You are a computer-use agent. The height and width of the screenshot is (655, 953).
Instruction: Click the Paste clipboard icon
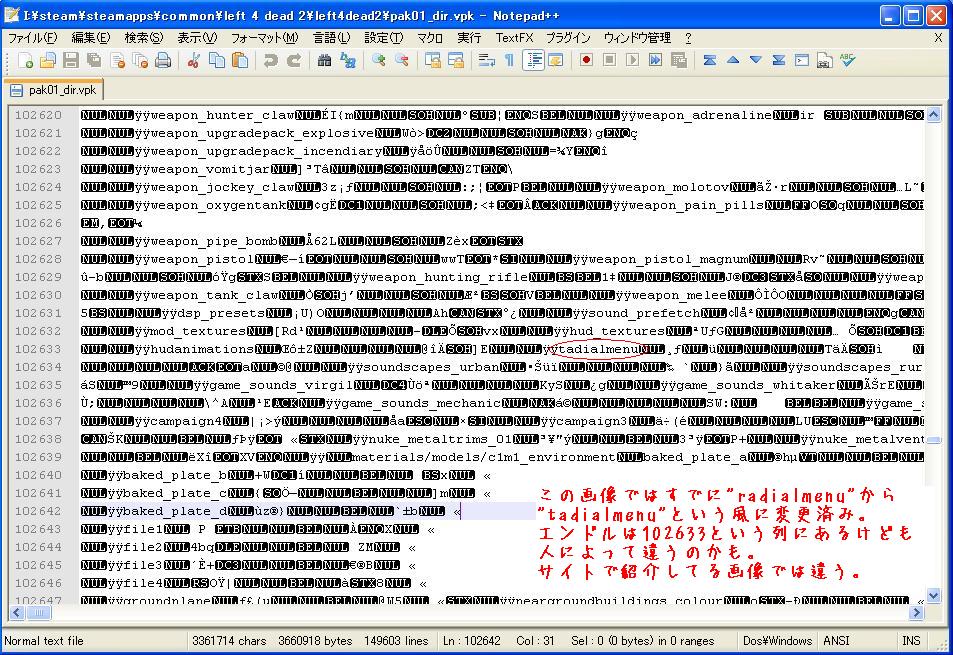pos(240,60)
